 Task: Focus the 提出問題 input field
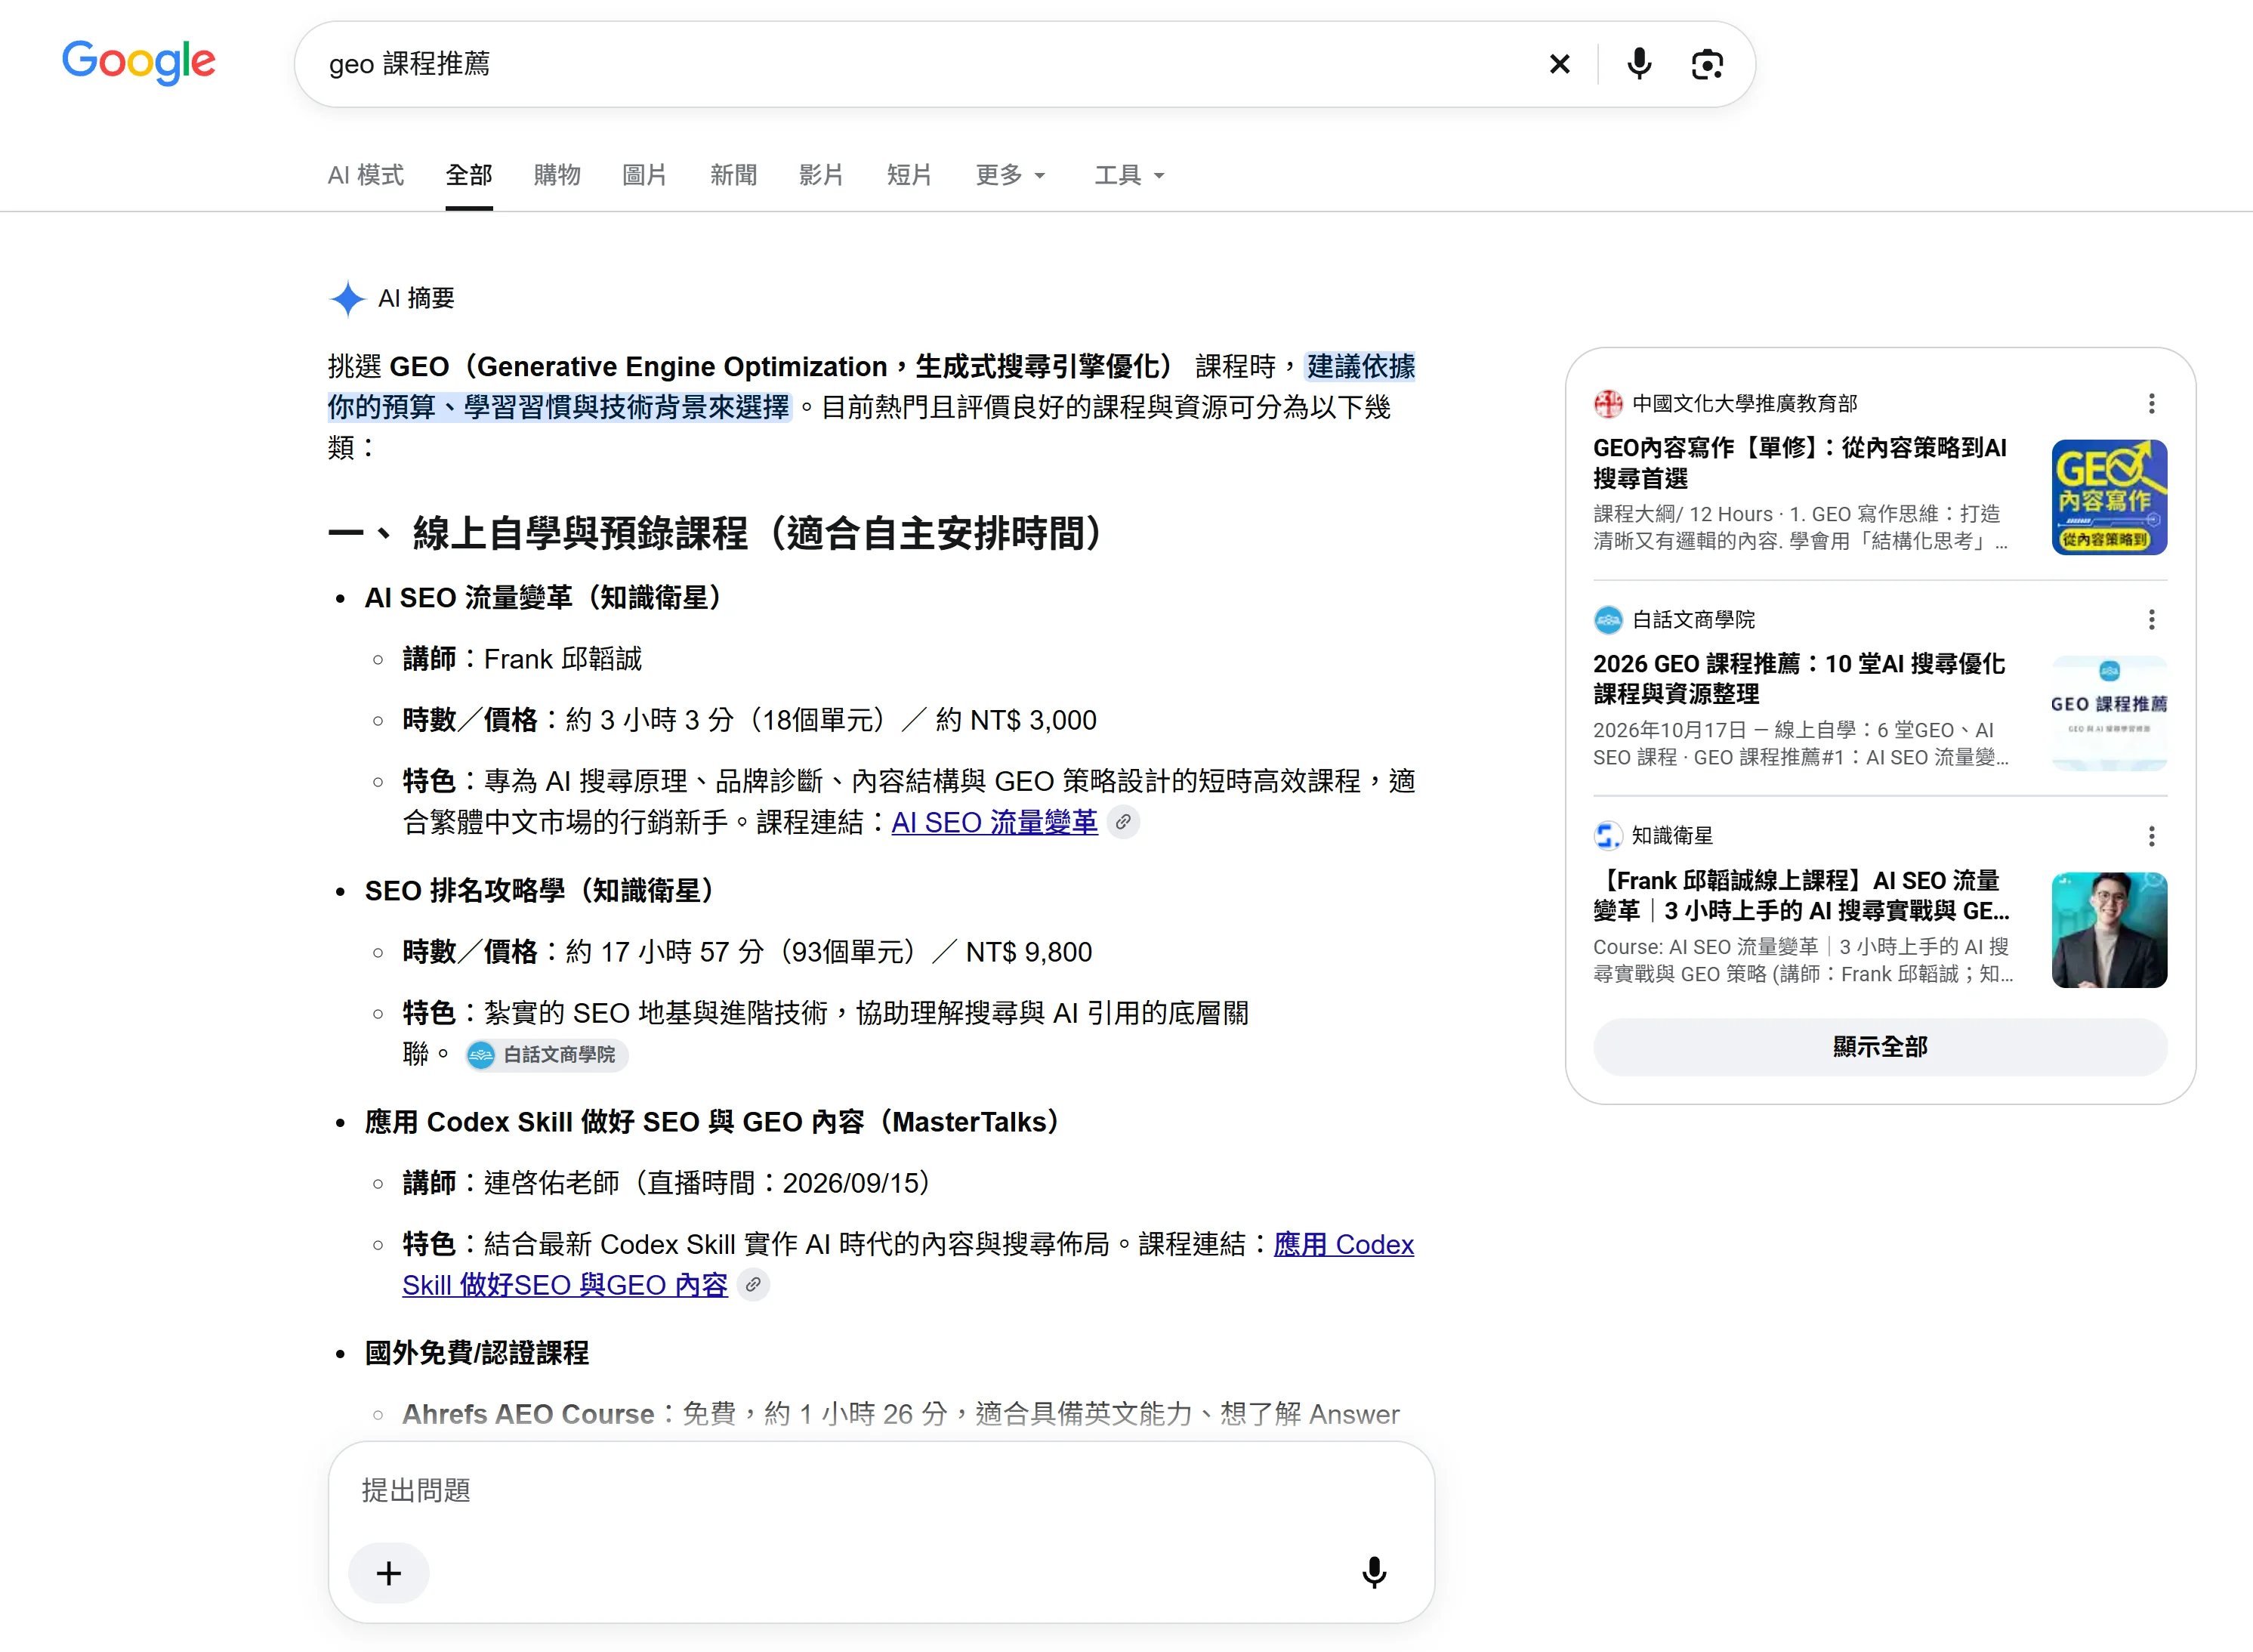tap(881, 1490)
